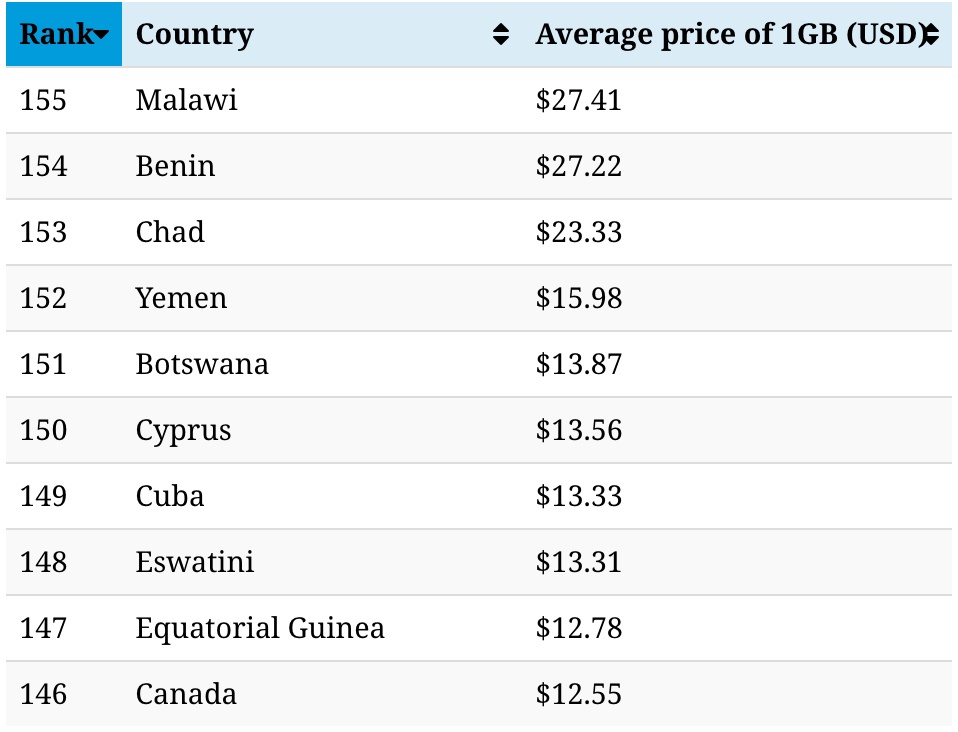Screen dimensions: 958x732
Task: Click the Rank column header
Action: [x=55, y=35]
